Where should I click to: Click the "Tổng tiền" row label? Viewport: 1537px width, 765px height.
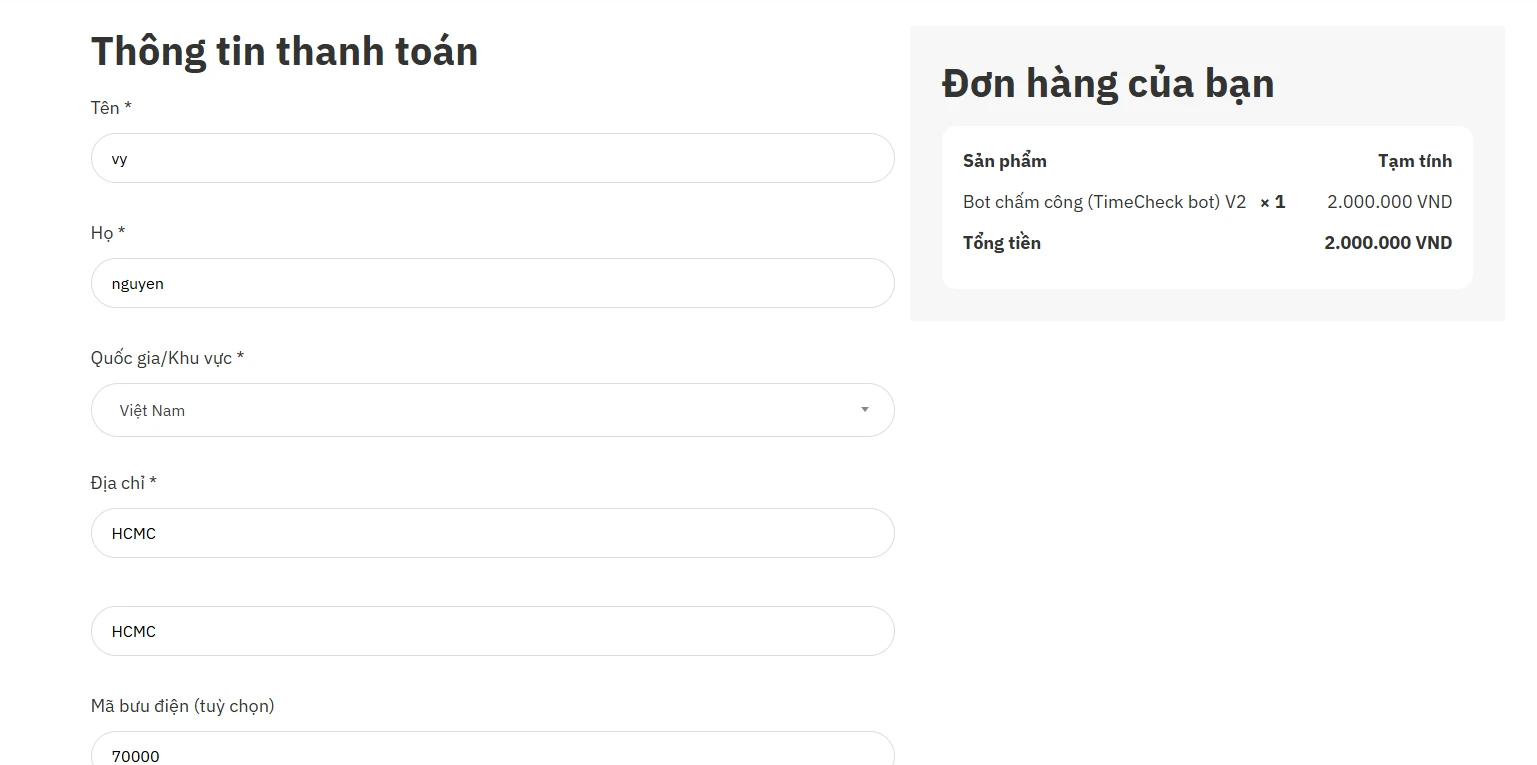[x=1001, y=243]
